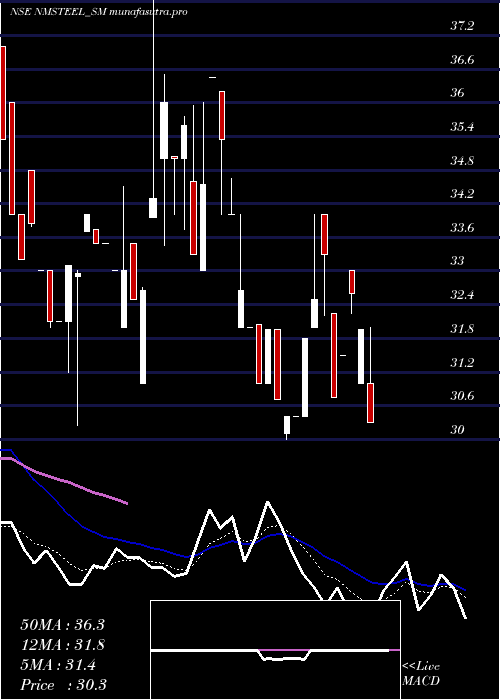Image resolution: width=500 pixels, height=700 pixels.
Task: Select the 31.2 price axis label
Action: [x=461, y=362]
